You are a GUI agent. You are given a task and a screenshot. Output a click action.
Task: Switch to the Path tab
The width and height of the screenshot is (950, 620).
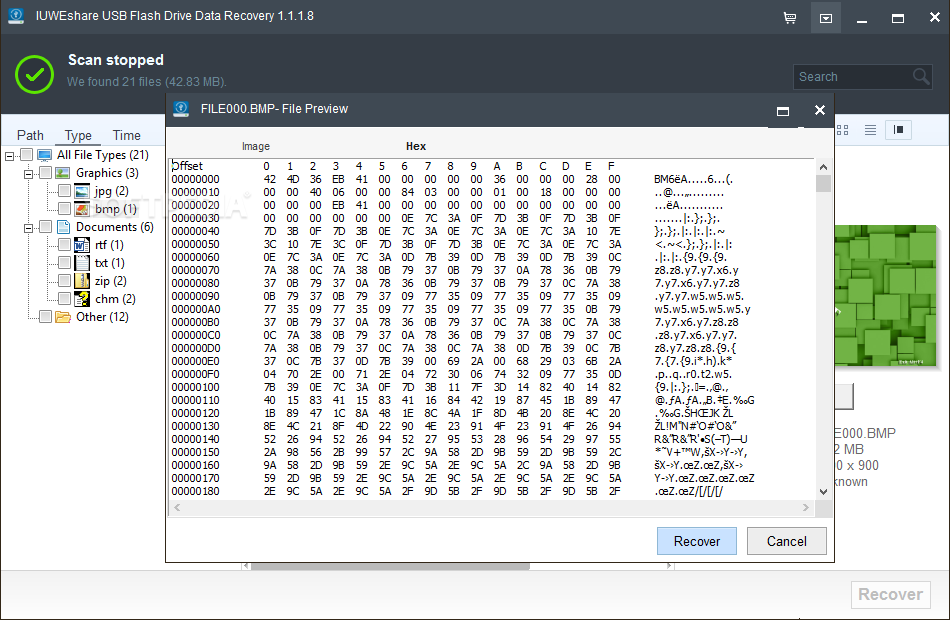click(30, 135)
